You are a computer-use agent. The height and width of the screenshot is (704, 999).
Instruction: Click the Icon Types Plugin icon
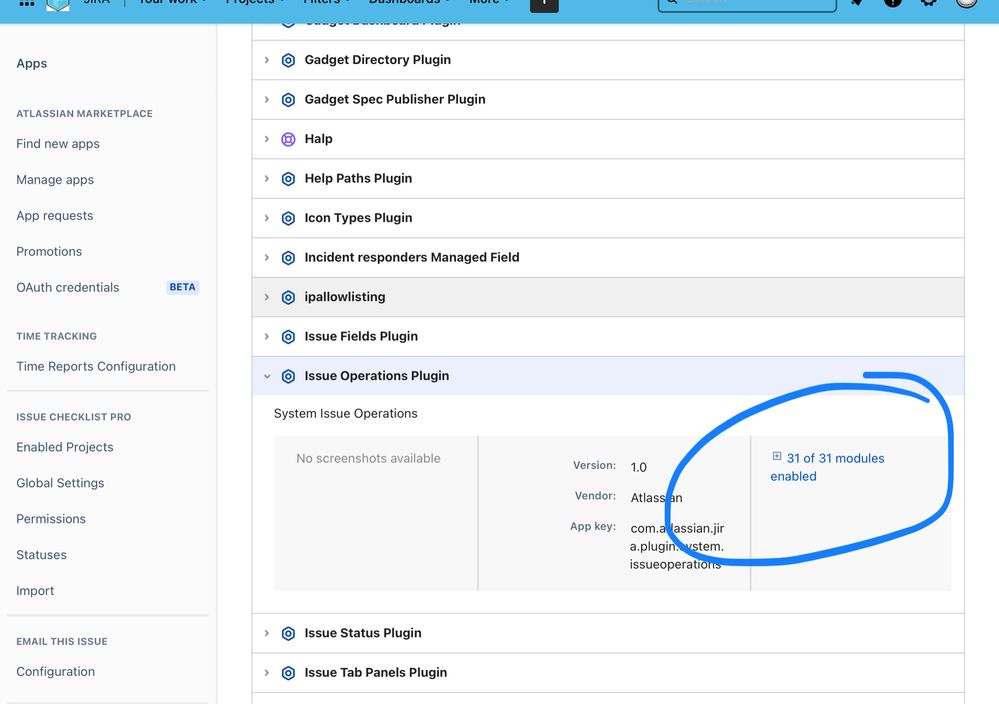coord(288,218)
